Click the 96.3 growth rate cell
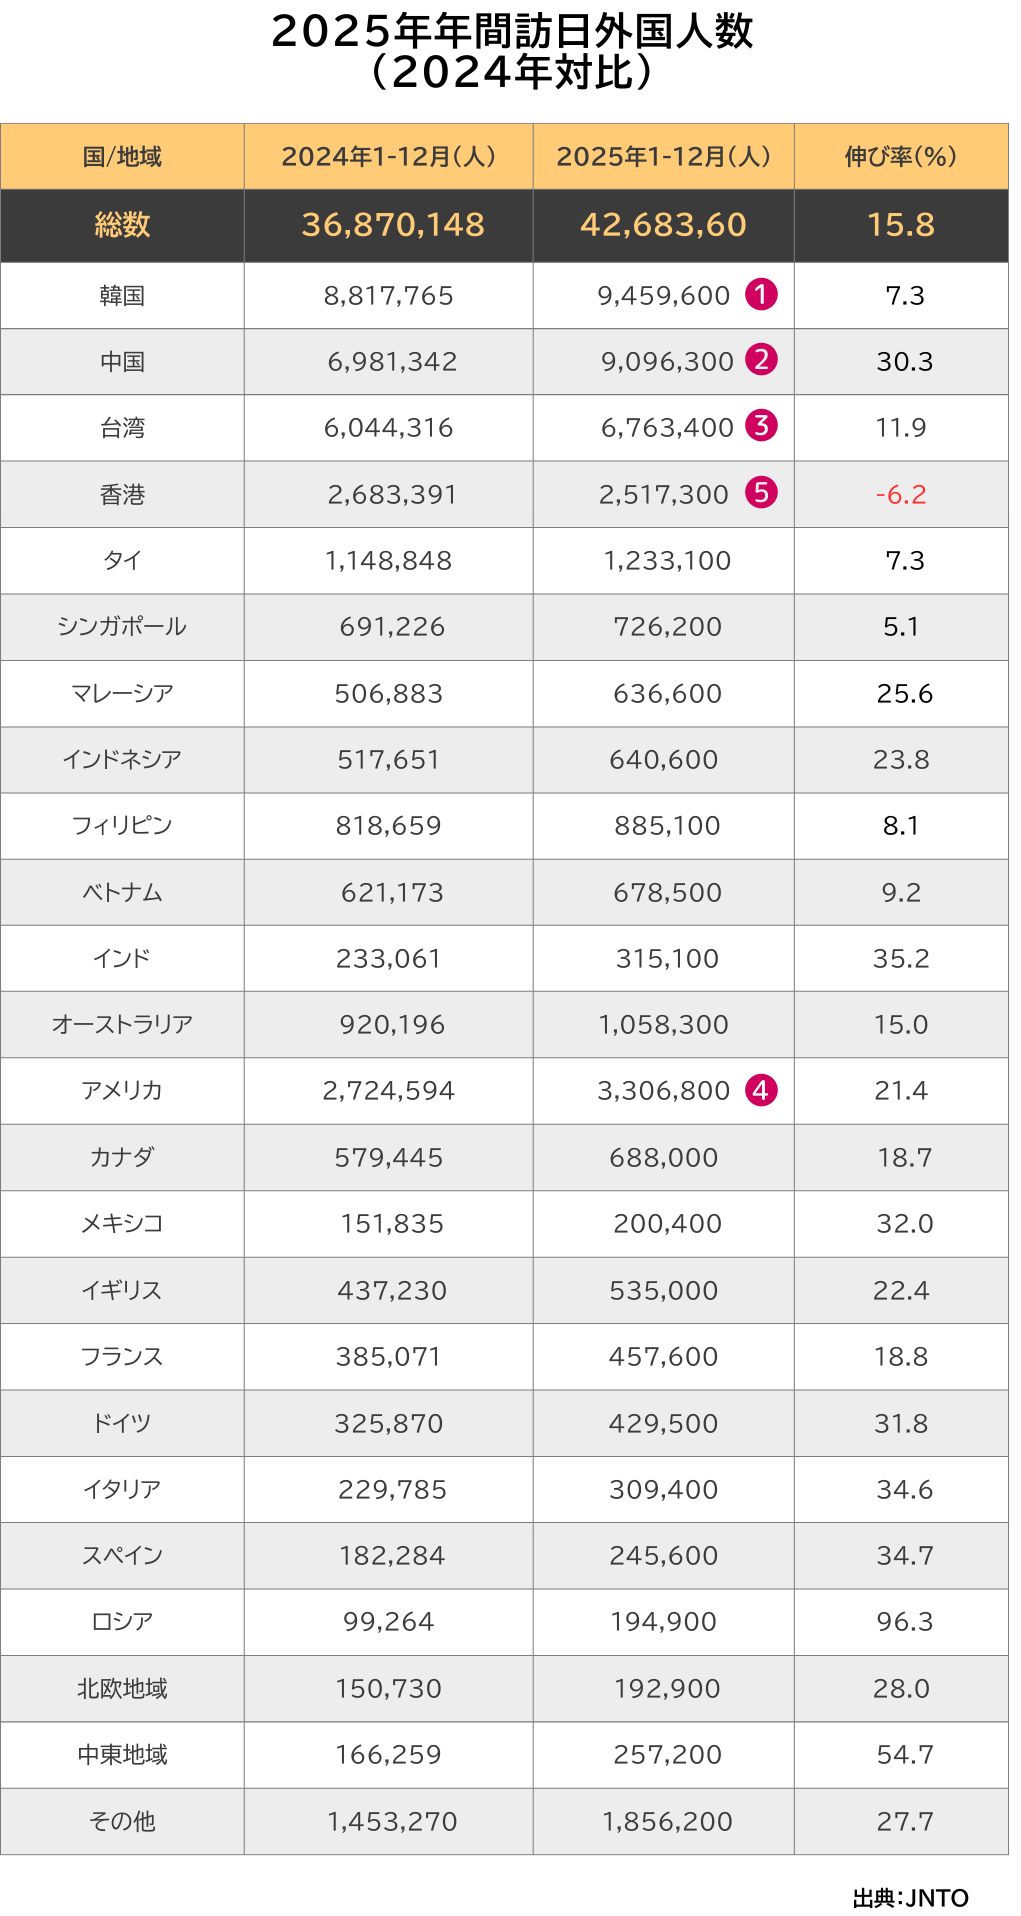The width and height of the screenshot is (1021, 1916). 904,1621
